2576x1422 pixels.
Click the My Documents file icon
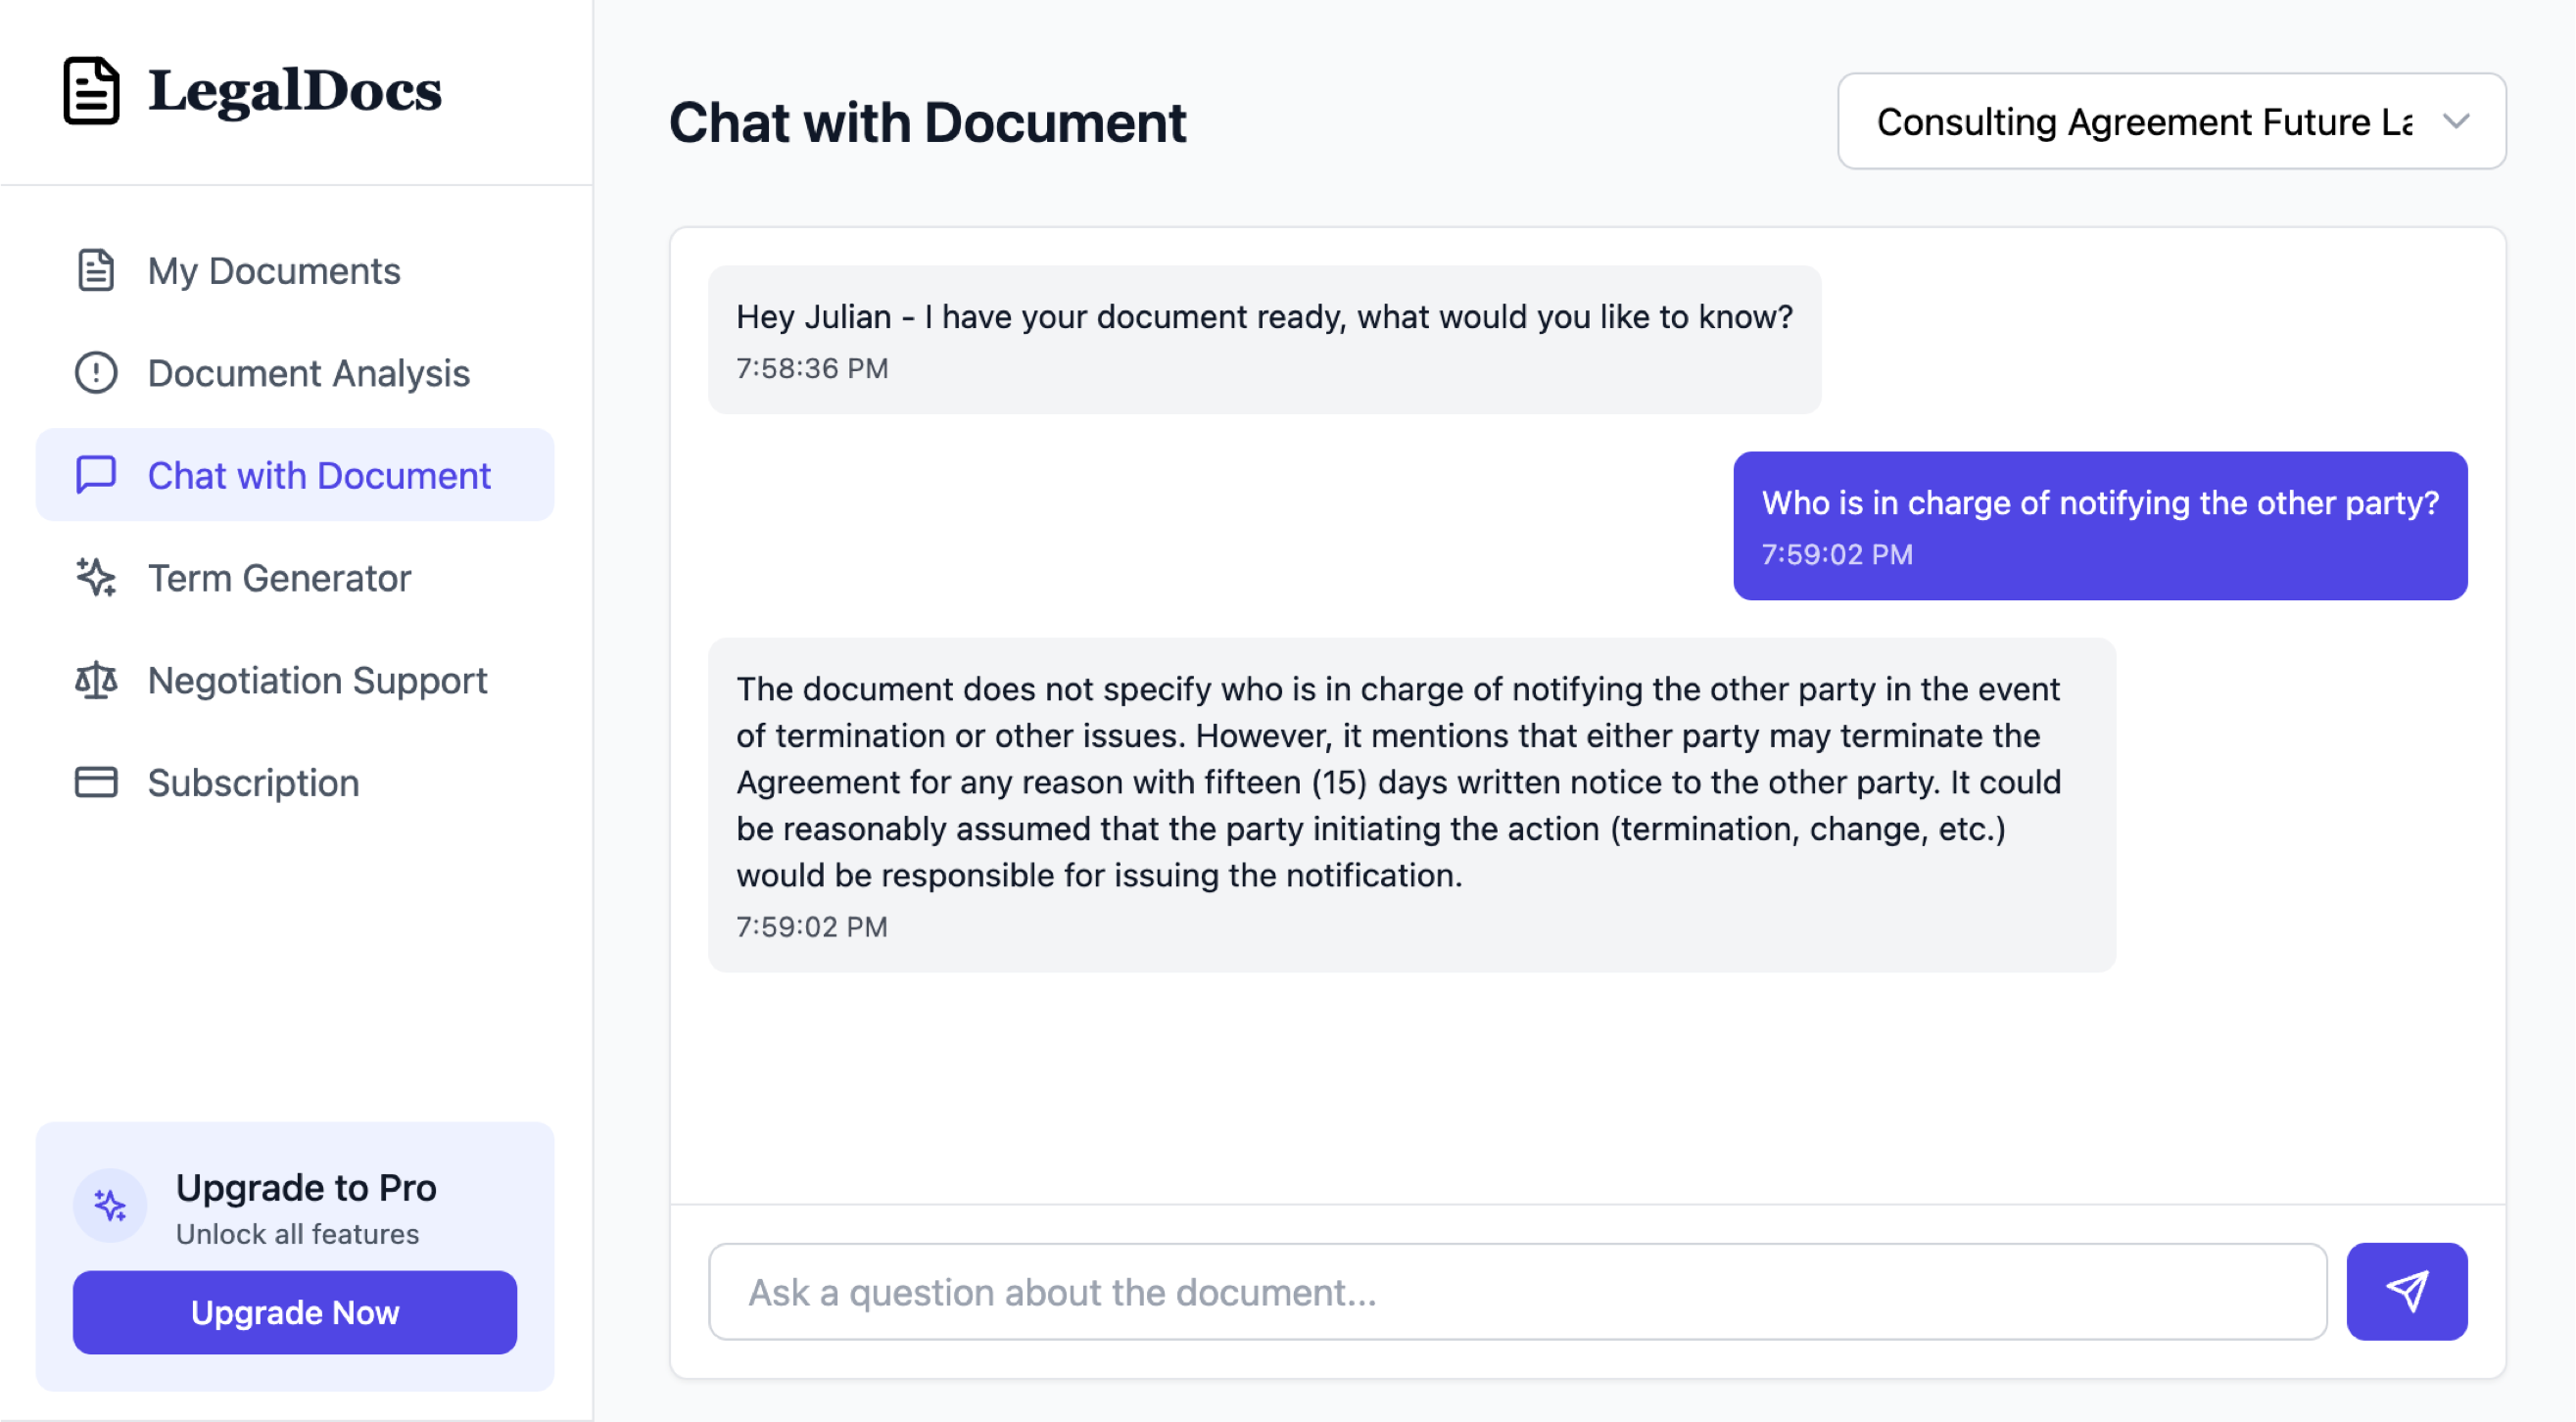click(96, 271)
